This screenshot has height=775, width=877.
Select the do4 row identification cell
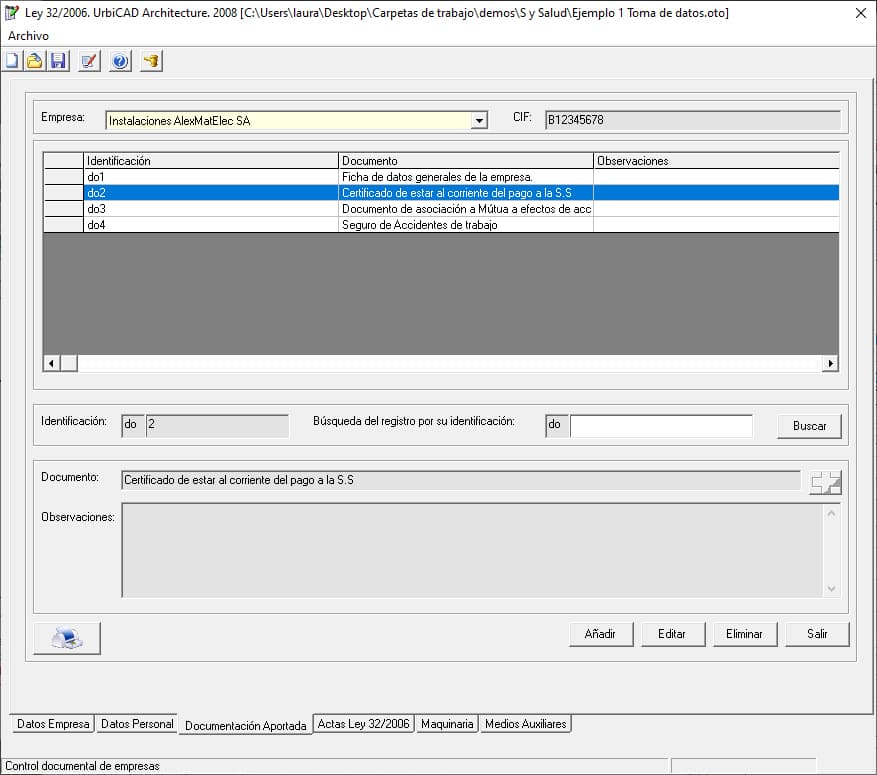211,225
